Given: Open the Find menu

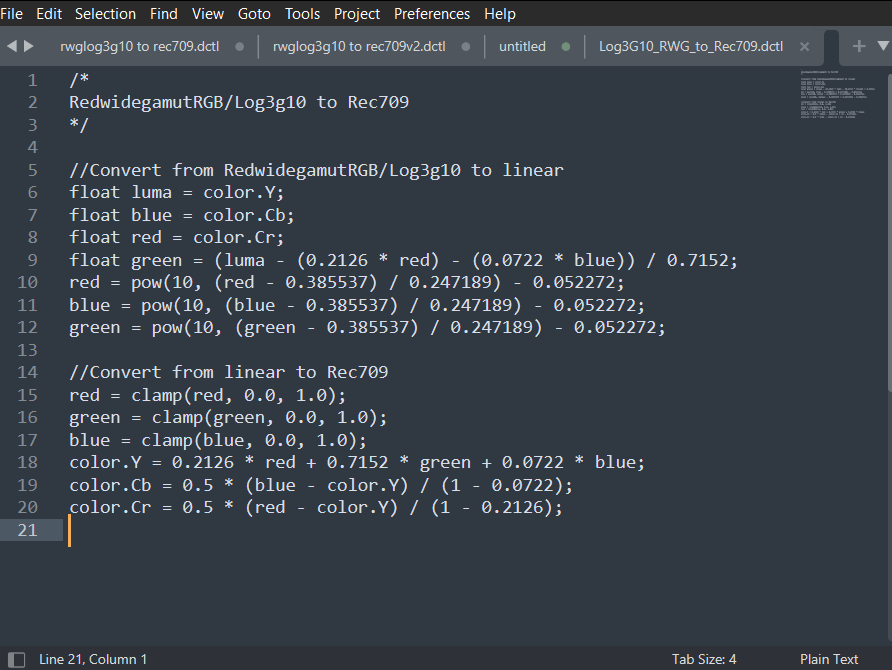Looking at the screenshot, I should pyautogui.click(x=164, y=14).
